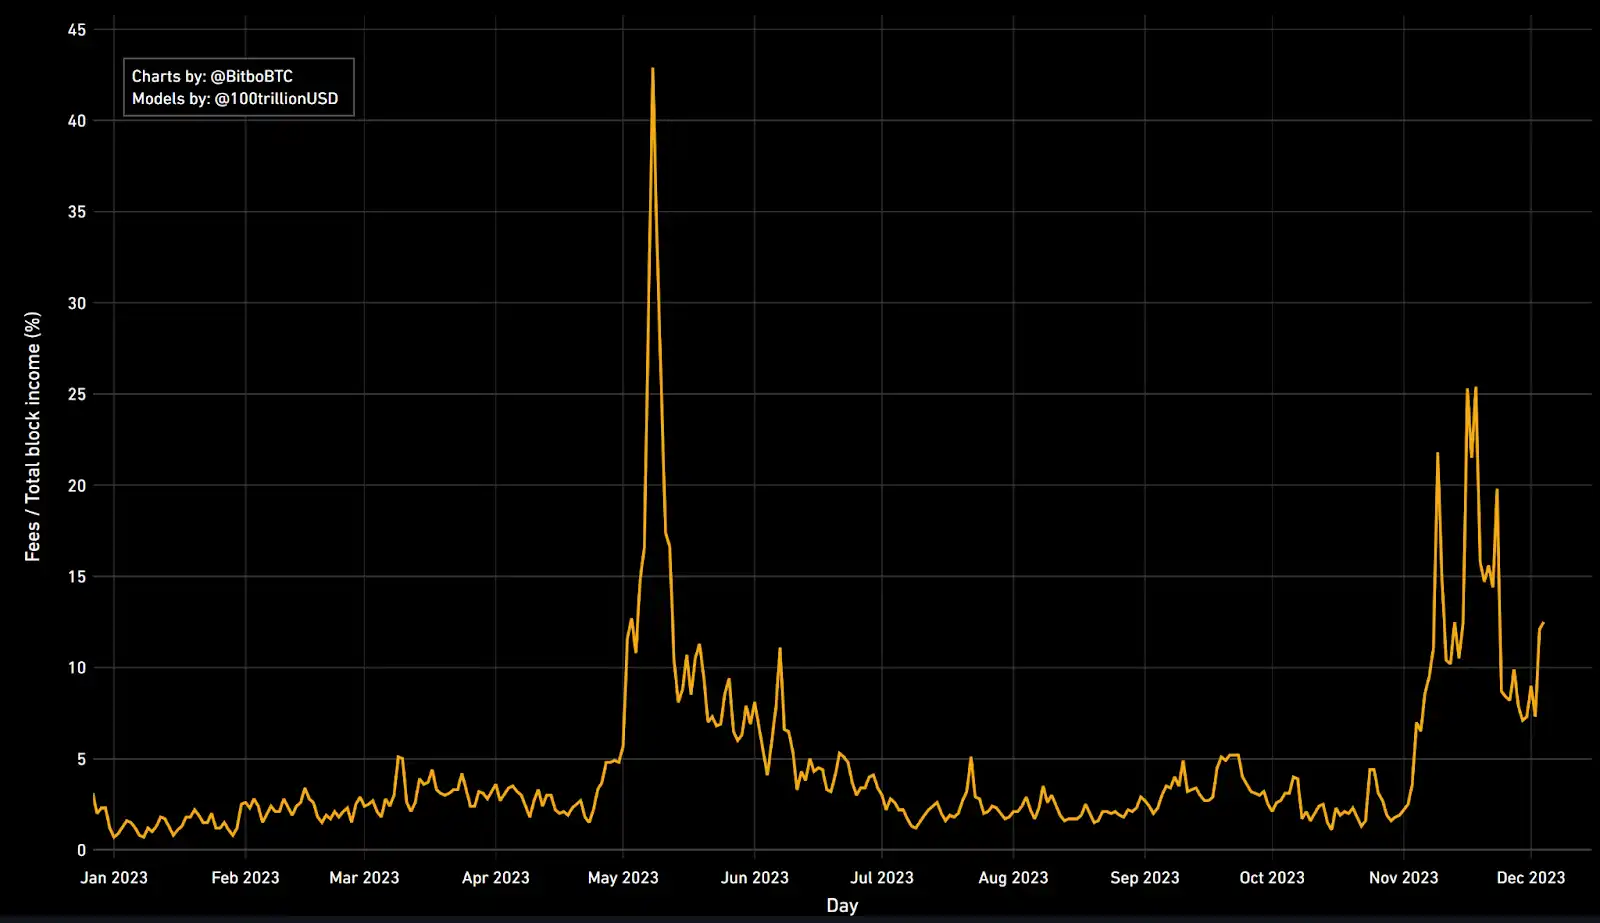
Task: Select the 'May 2023' x-axis label
Action: coord(623,877)
